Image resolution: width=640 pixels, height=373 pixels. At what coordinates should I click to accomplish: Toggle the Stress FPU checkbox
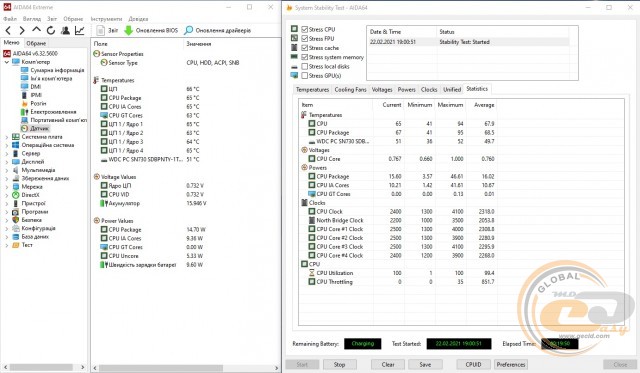[304, 38]
